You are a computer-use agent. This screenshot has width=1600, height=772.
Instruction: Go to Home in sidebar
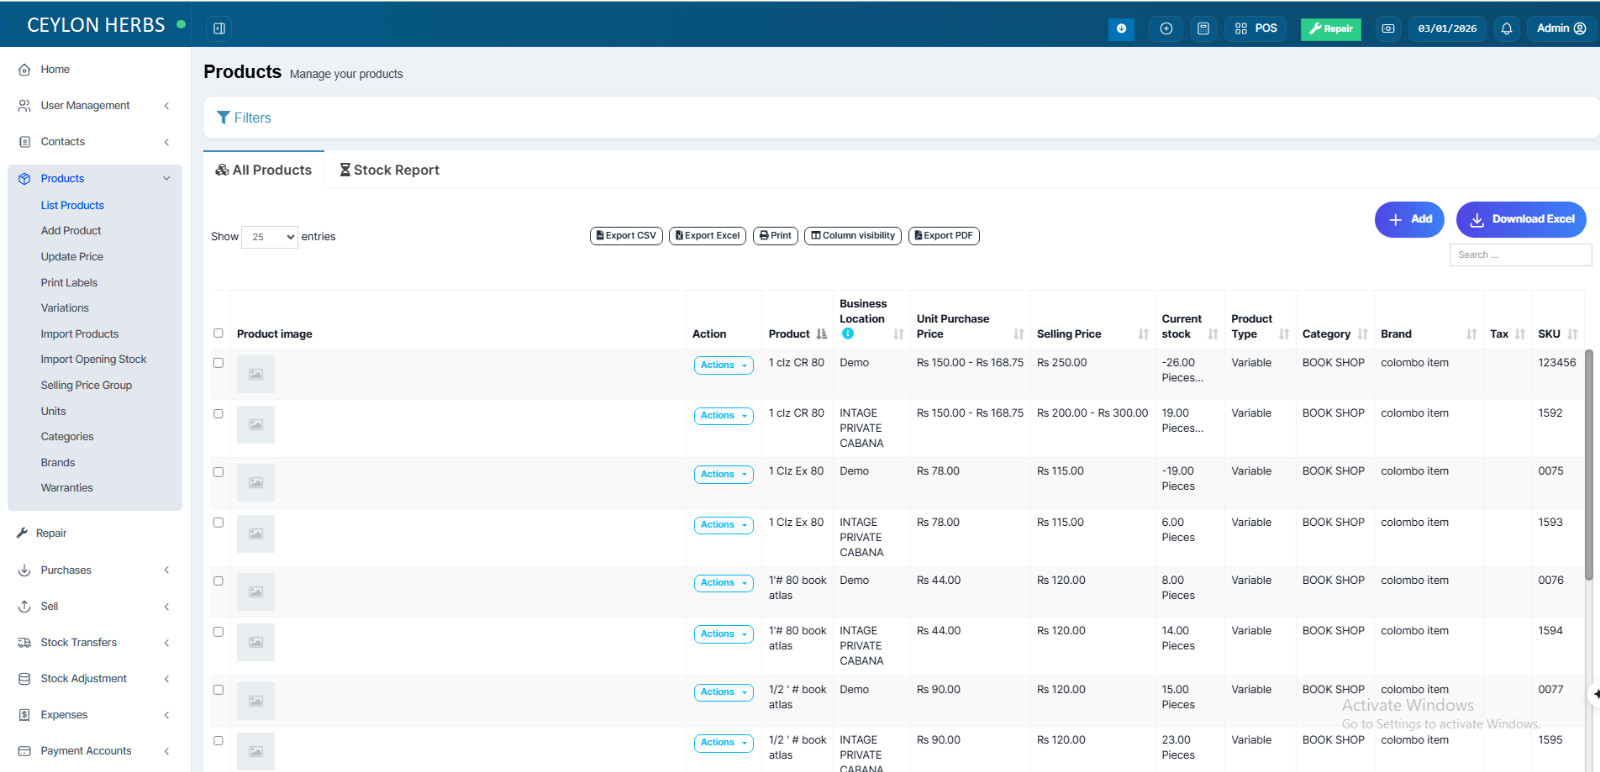point(55,70)
